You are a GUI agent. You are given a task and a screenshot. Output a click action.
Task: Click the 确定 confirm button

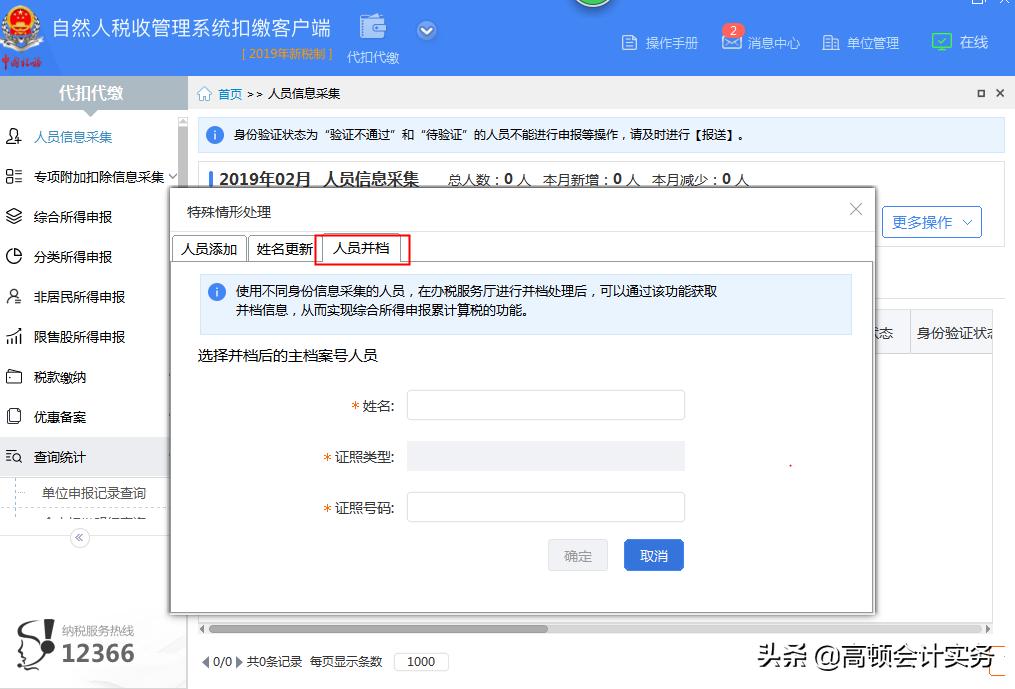[577, 554]
